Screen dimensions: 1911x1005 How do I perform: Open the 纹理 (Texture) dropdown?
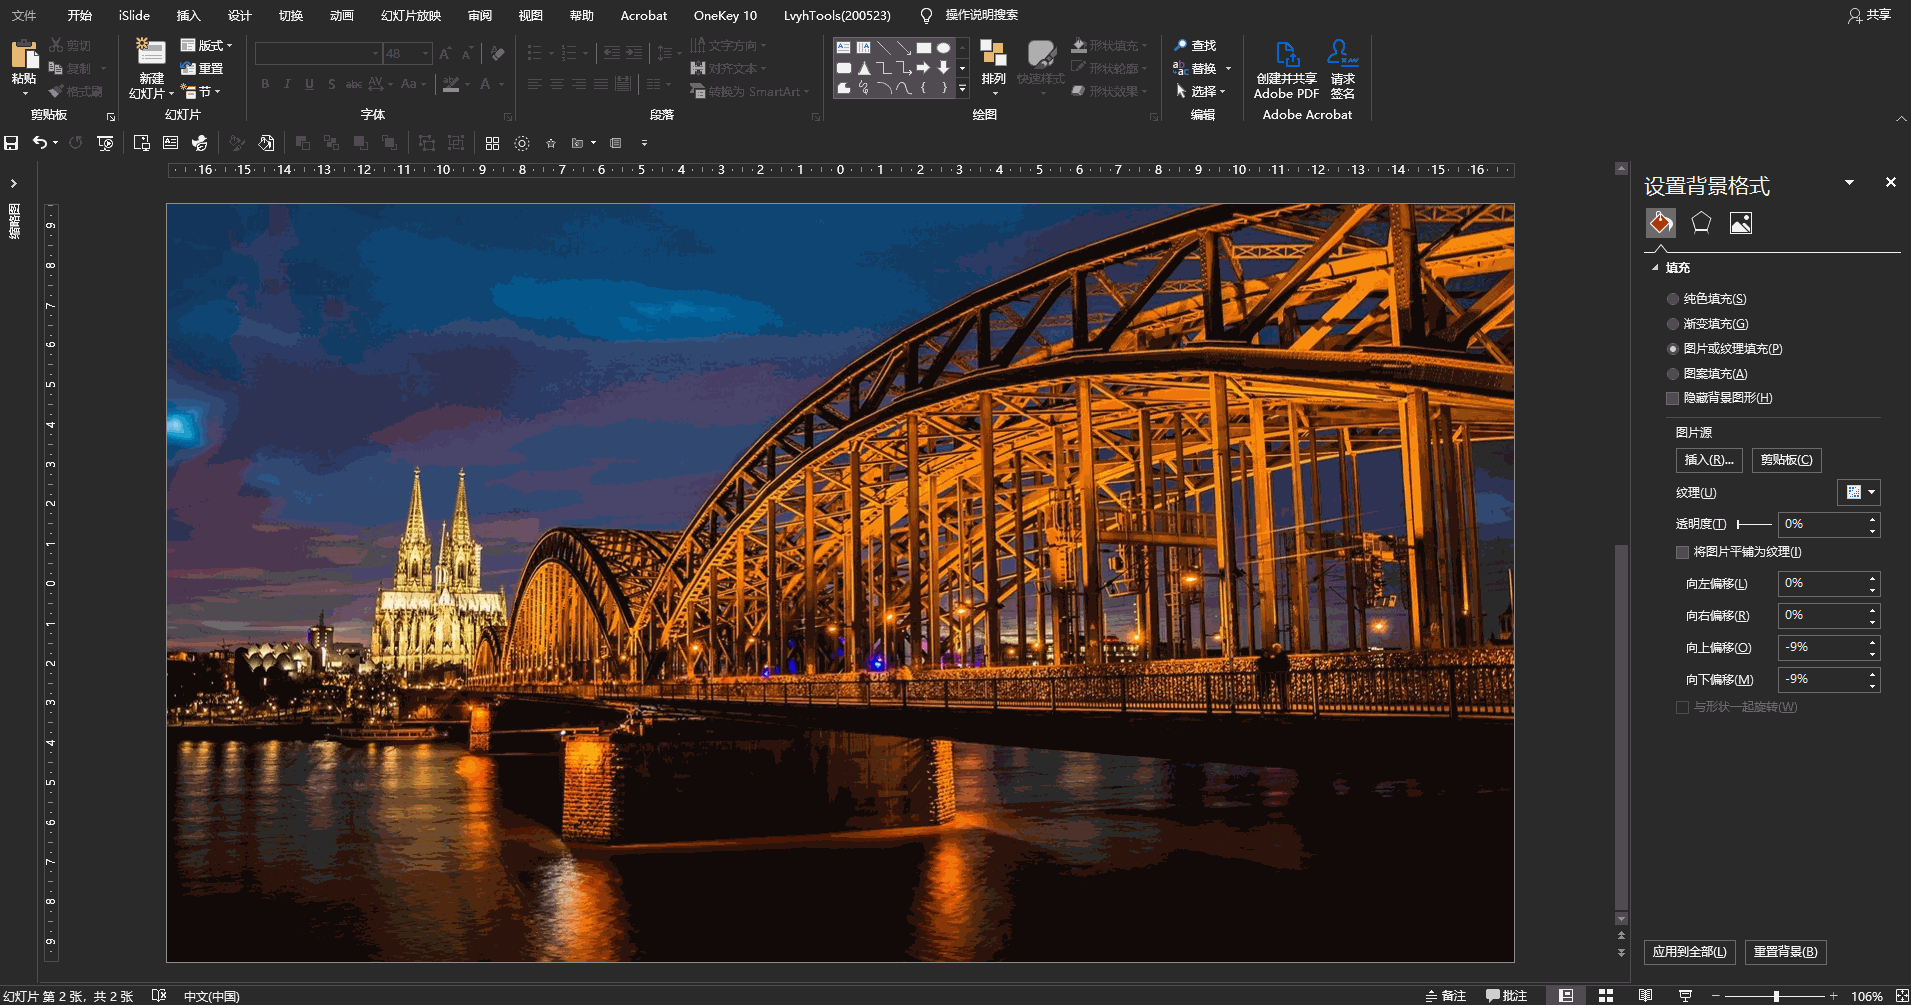click(x=1859, y=492)
